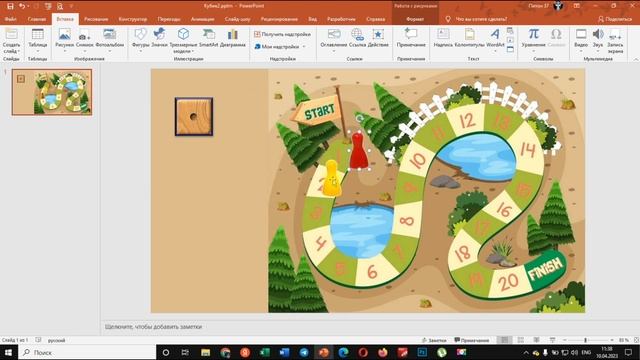Select the yellow game piece
640x360 pixels.
[332, 178]
